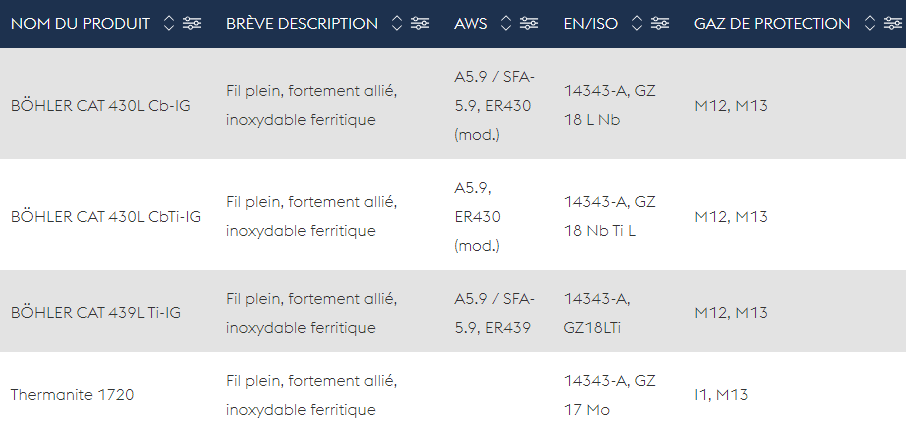
Task: Select the ER439 AWS classification cell
Action: (495, 313)
